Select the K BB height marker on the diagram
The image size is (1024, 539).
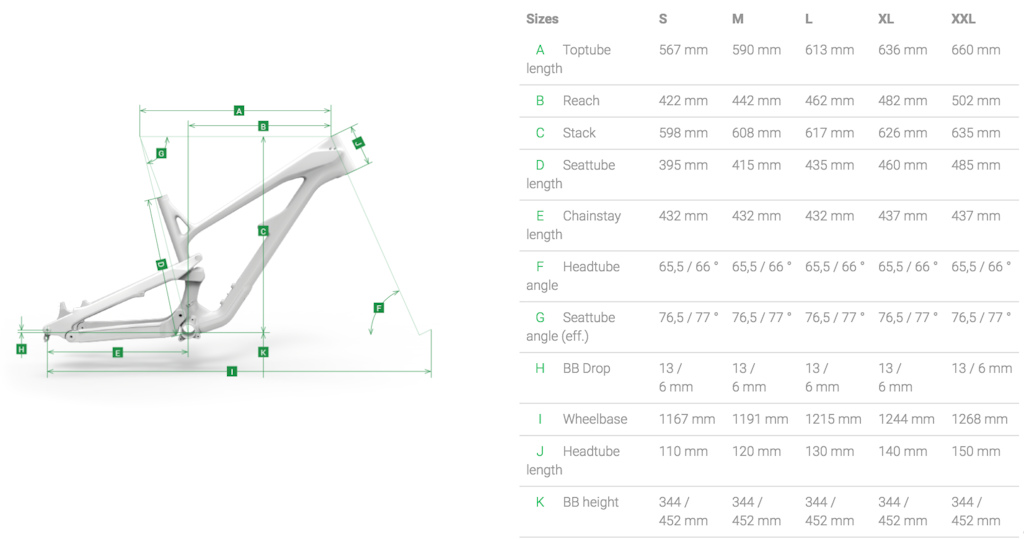pos(263,352)
